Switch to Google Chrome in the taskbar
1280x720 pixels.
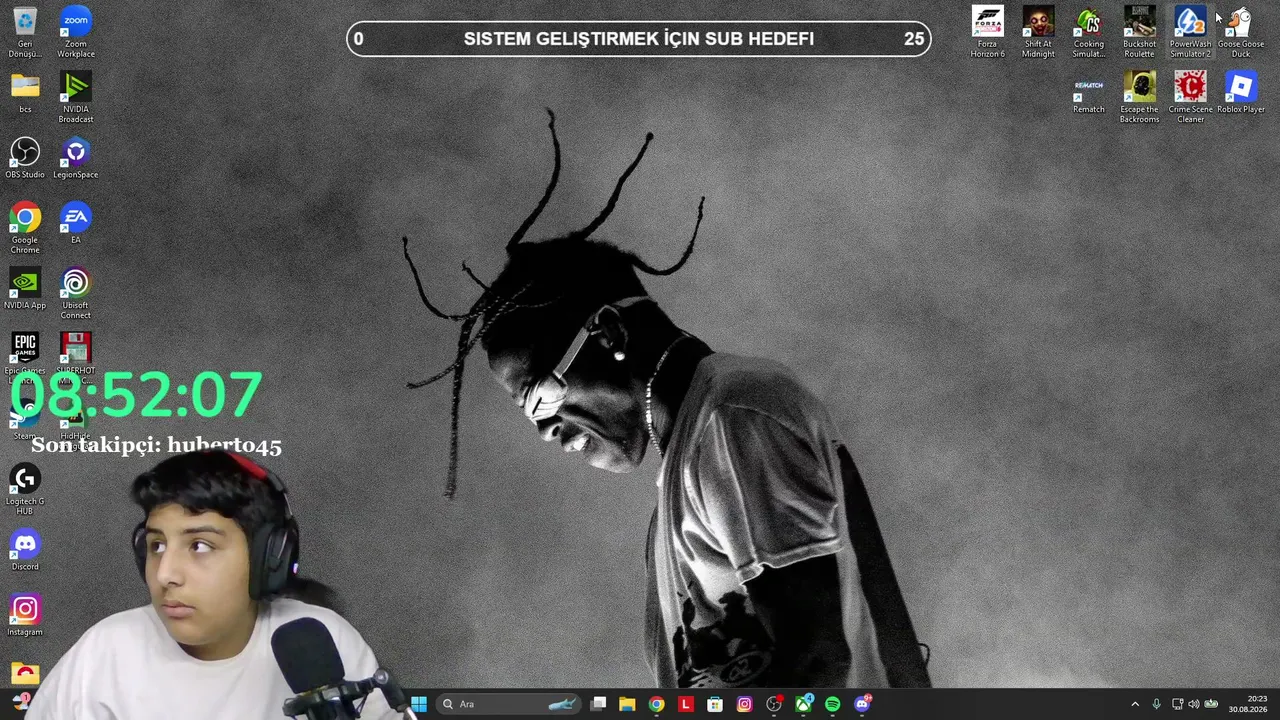point(656,704)
